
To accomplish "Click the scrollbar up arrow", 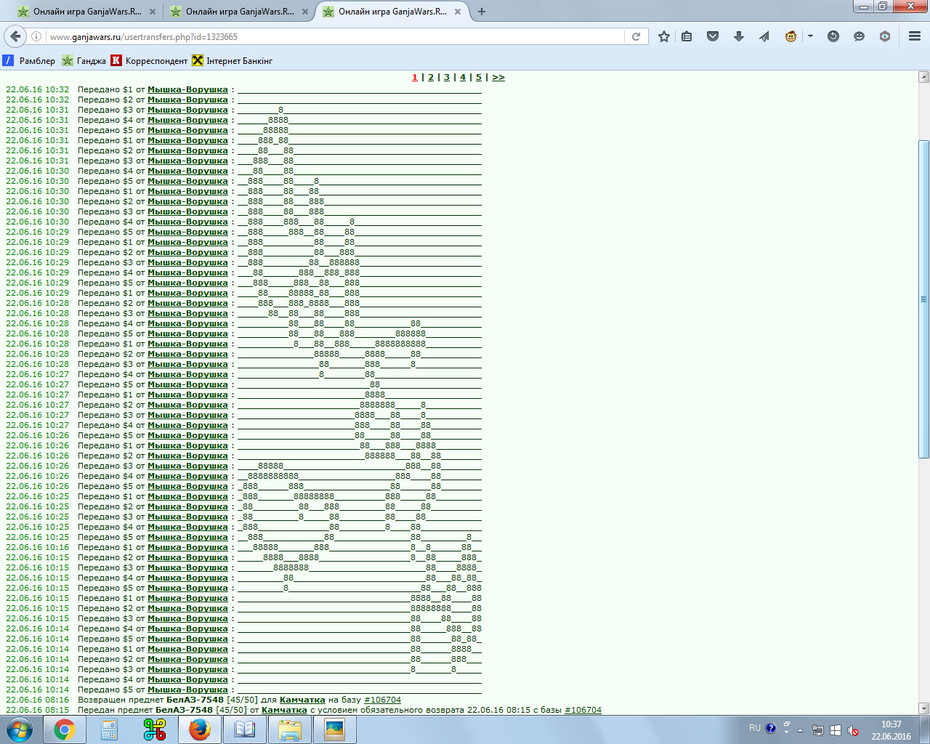I will coord(923,77).
